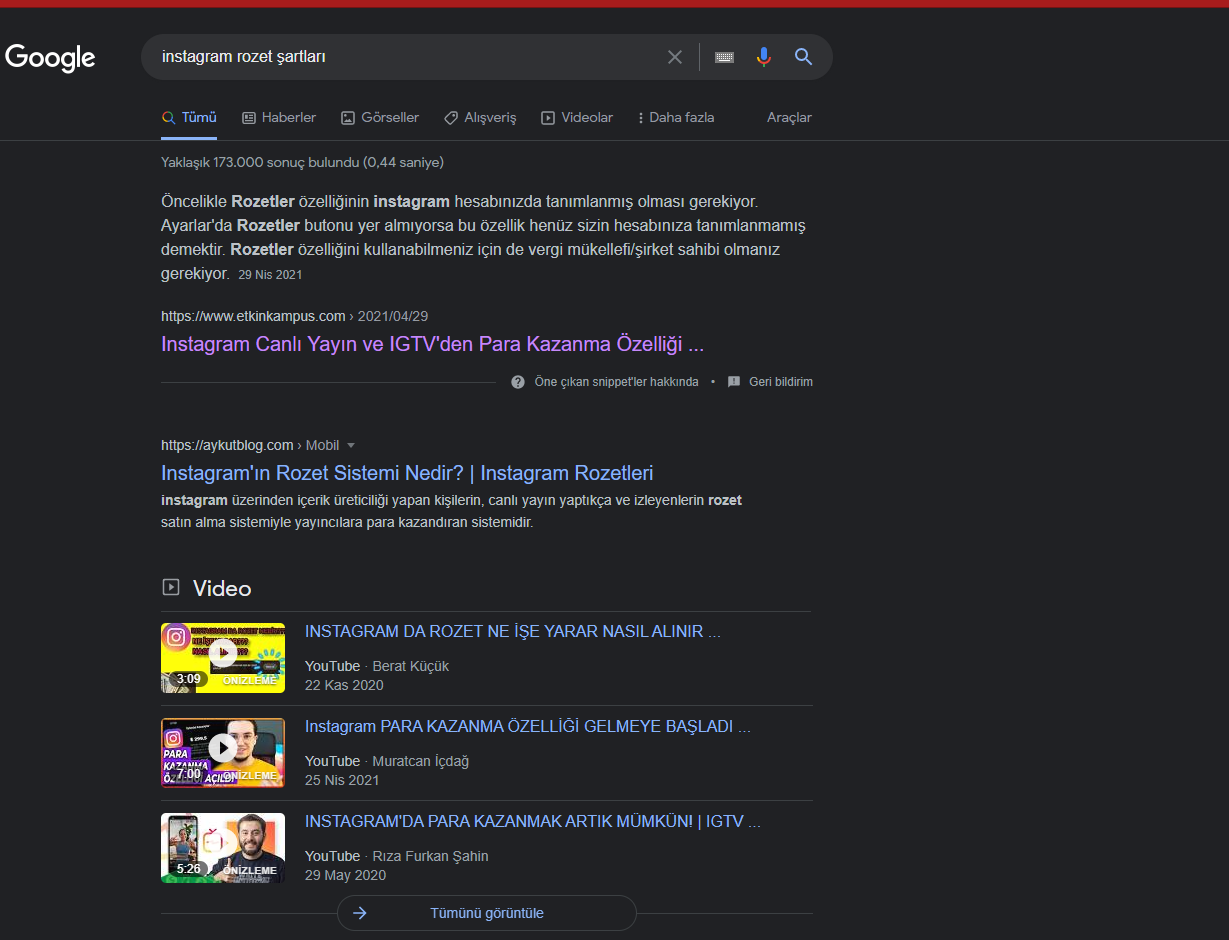Open the on-screen keyboard icon

point(725,57)
